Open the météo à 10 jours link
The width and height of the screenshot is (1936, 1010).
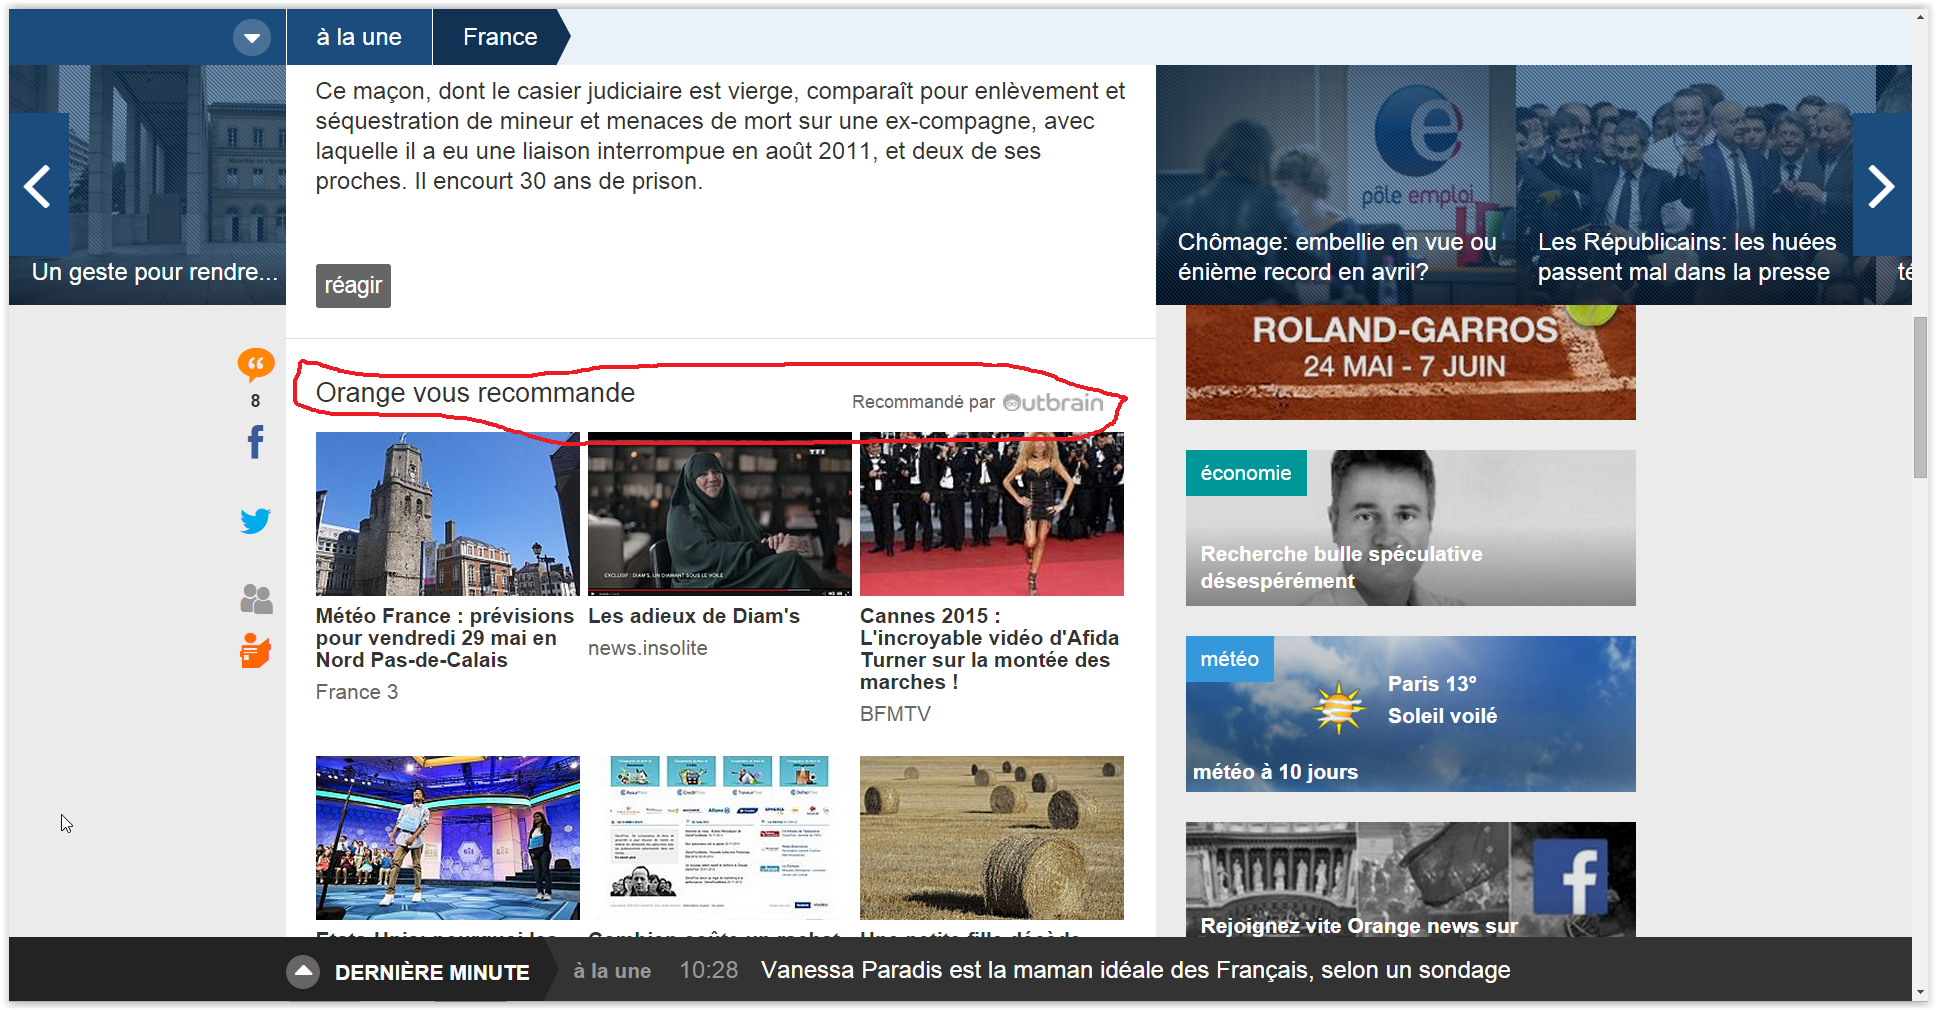click(x=1276, y=771)
